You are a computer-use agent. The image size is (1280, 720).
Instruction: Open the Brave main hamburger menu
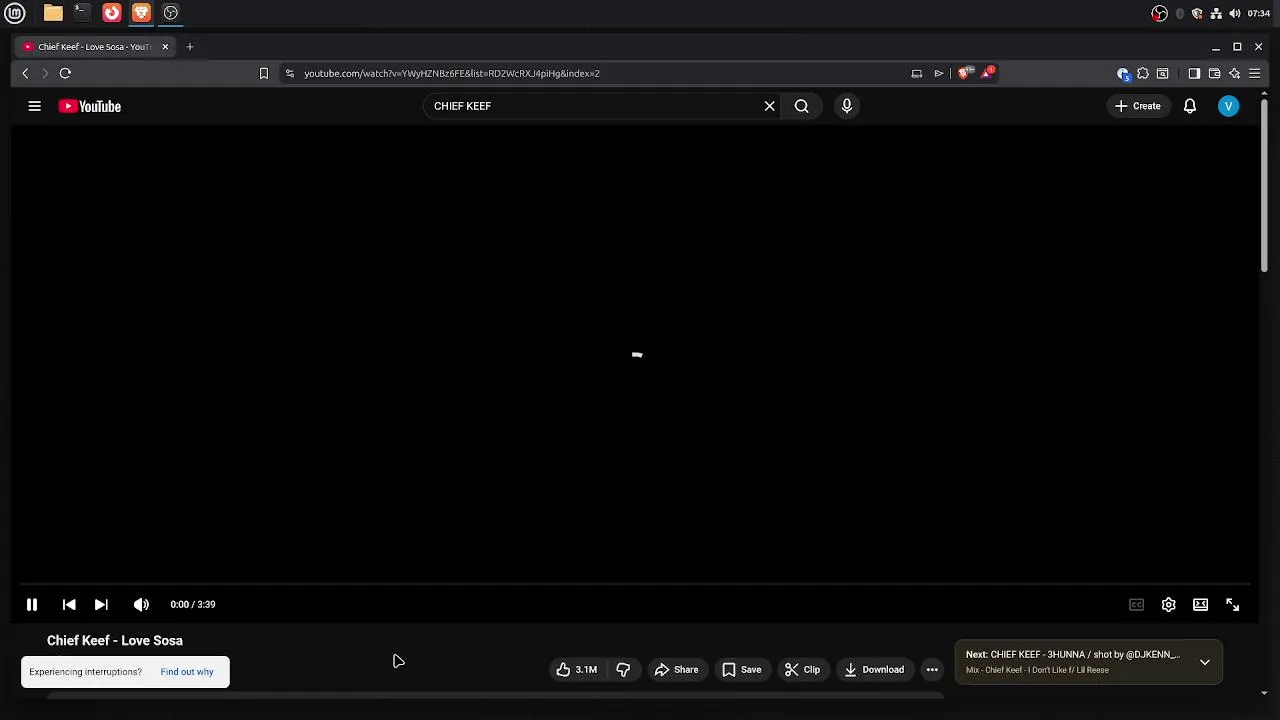pyautogui.click(x=1255, y=73)
